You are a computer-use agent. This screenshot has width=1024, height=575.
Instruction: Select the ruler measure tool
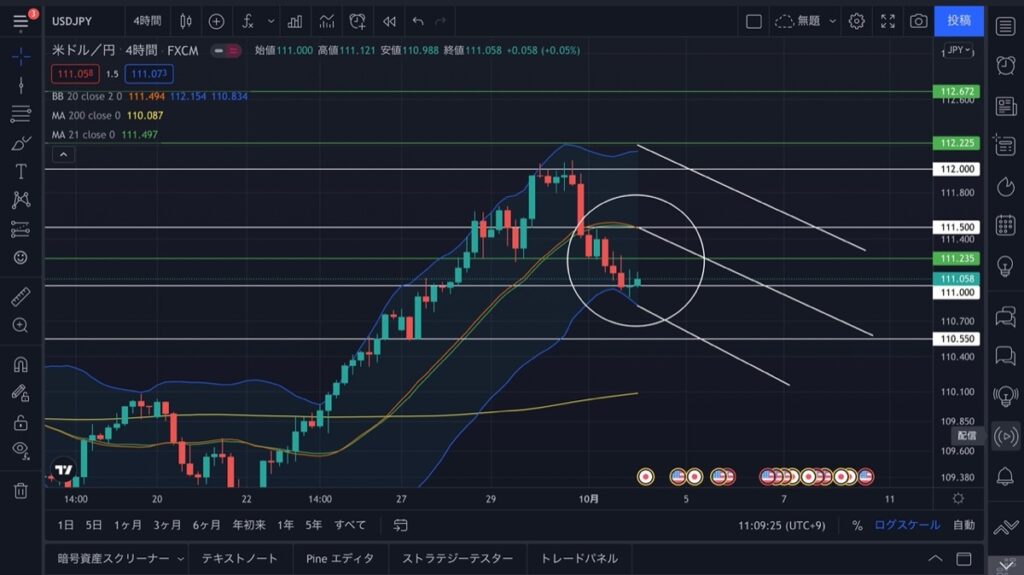[x=21, y=297]
